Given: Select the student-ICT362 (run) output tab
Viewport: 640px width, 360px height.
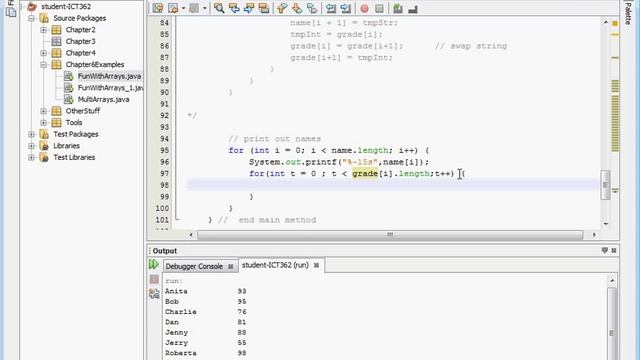Looking at the screenshot, I should tap(275, 265).
